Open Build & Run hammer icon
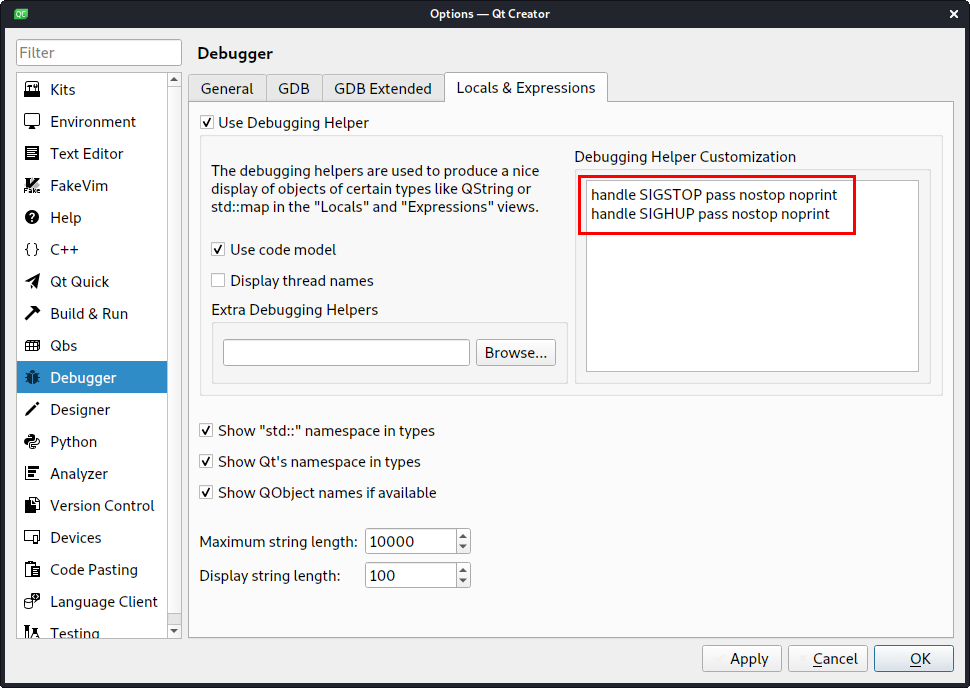This screenshot has height=688, width=970. (x=32, y=314)
